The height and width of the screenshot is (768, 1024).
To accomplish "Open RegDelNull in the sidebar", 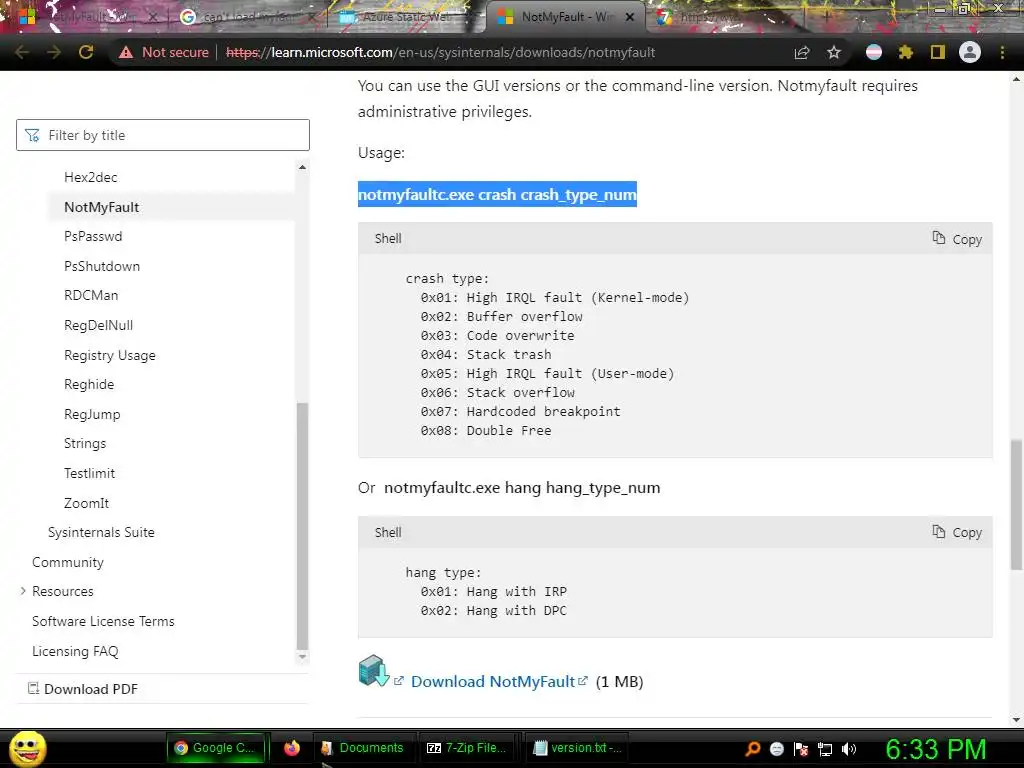I will 99,325.
